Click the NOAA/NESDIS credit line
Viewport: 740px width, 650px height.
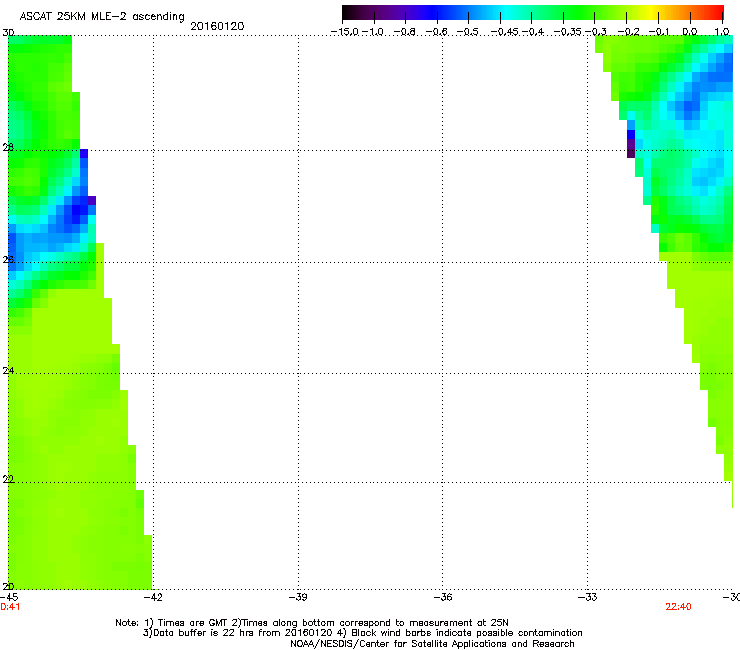click(x=432, y=644)
